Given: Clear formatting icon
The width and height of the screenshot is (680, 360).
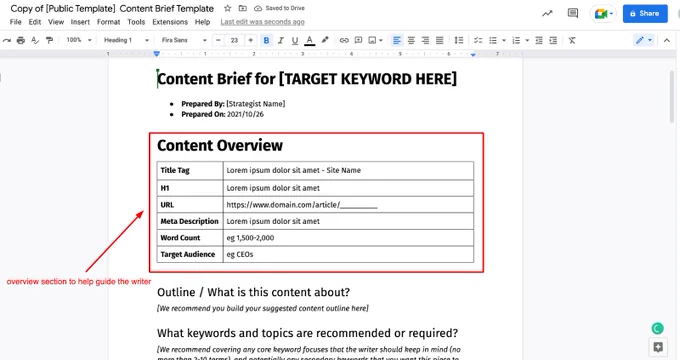Looking at the screenshot, I should (x=572, y=40).
